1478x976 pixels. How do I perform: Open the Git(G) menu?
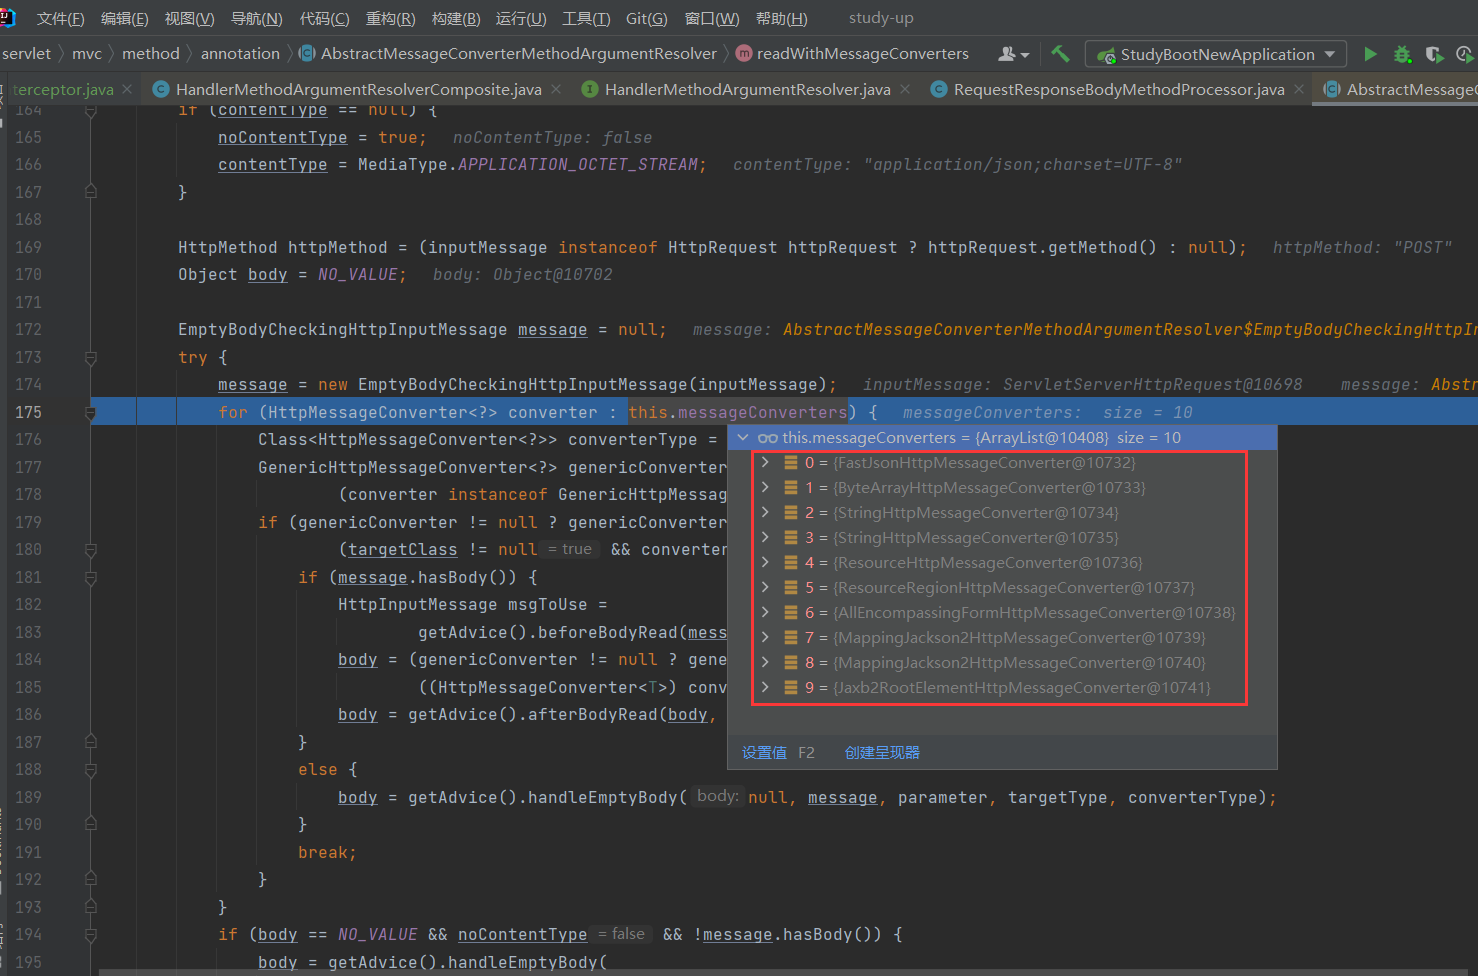646,18
